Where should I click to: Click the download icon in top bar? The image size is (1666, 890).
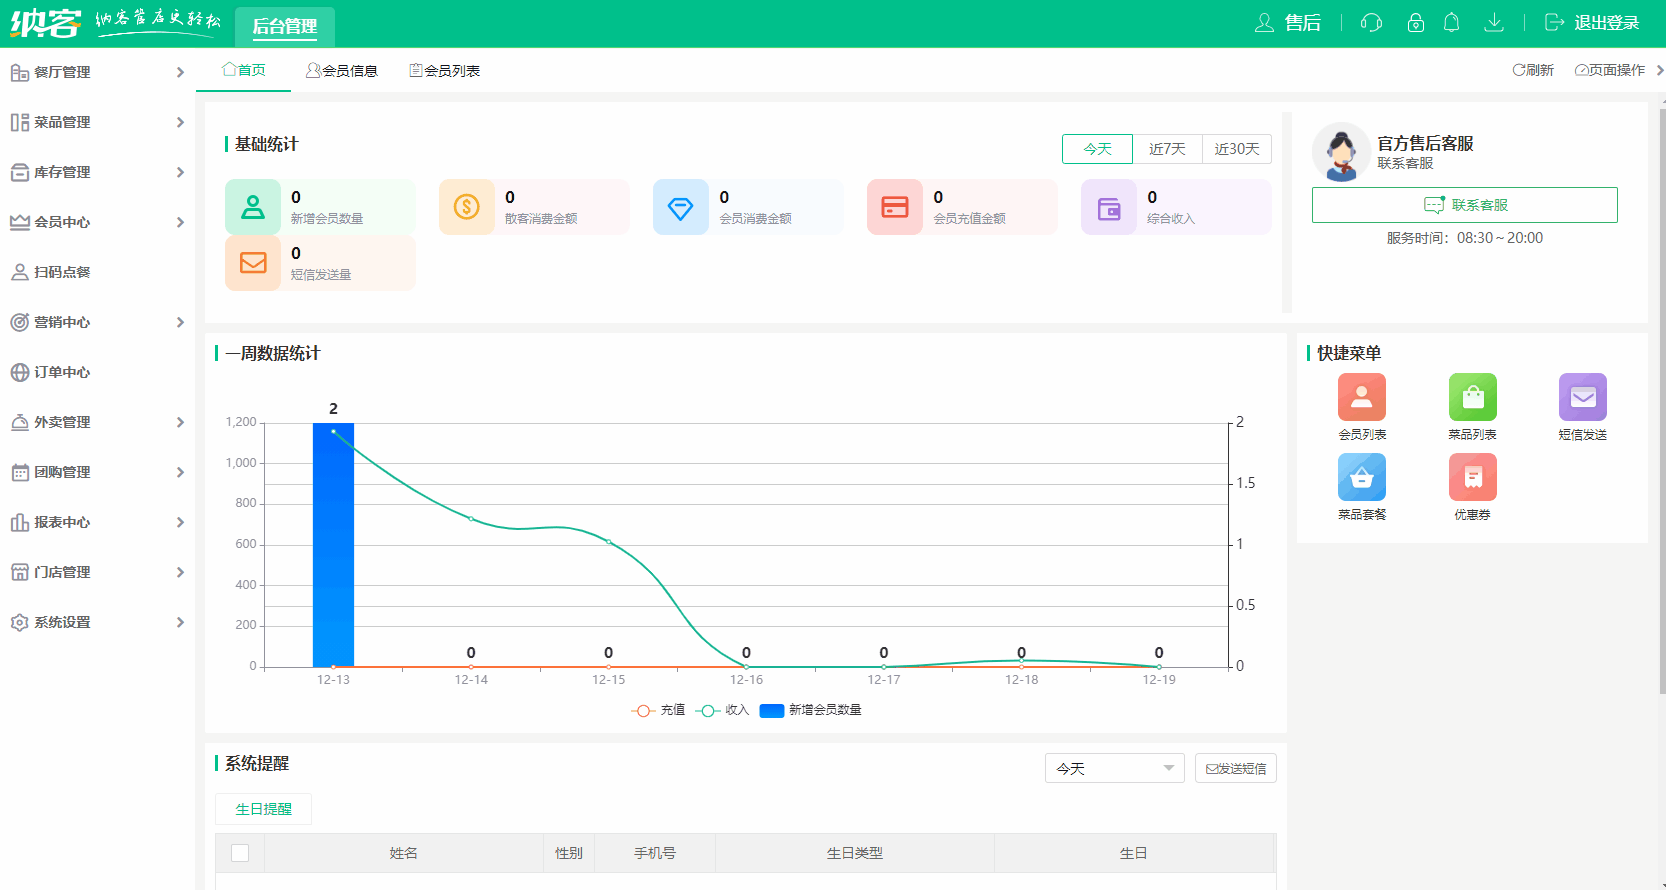point(1493,23)
